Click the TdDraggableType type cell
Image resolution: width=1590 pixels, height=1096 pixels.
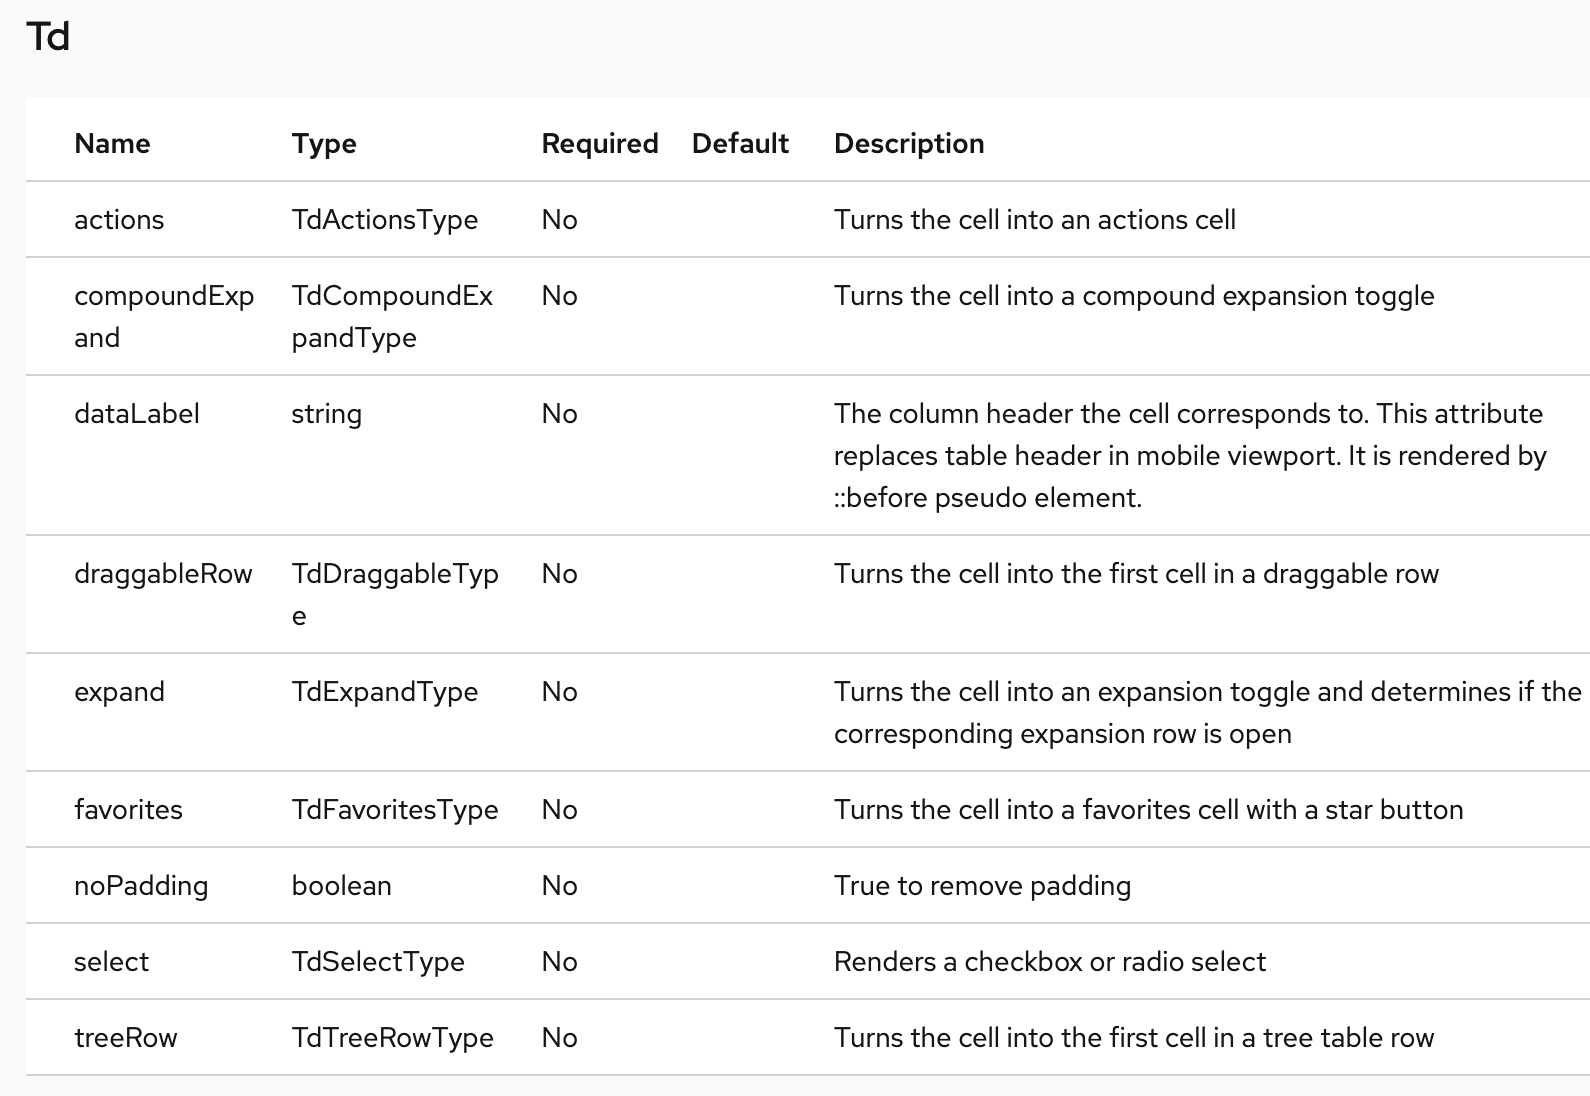tap(395, 594)
